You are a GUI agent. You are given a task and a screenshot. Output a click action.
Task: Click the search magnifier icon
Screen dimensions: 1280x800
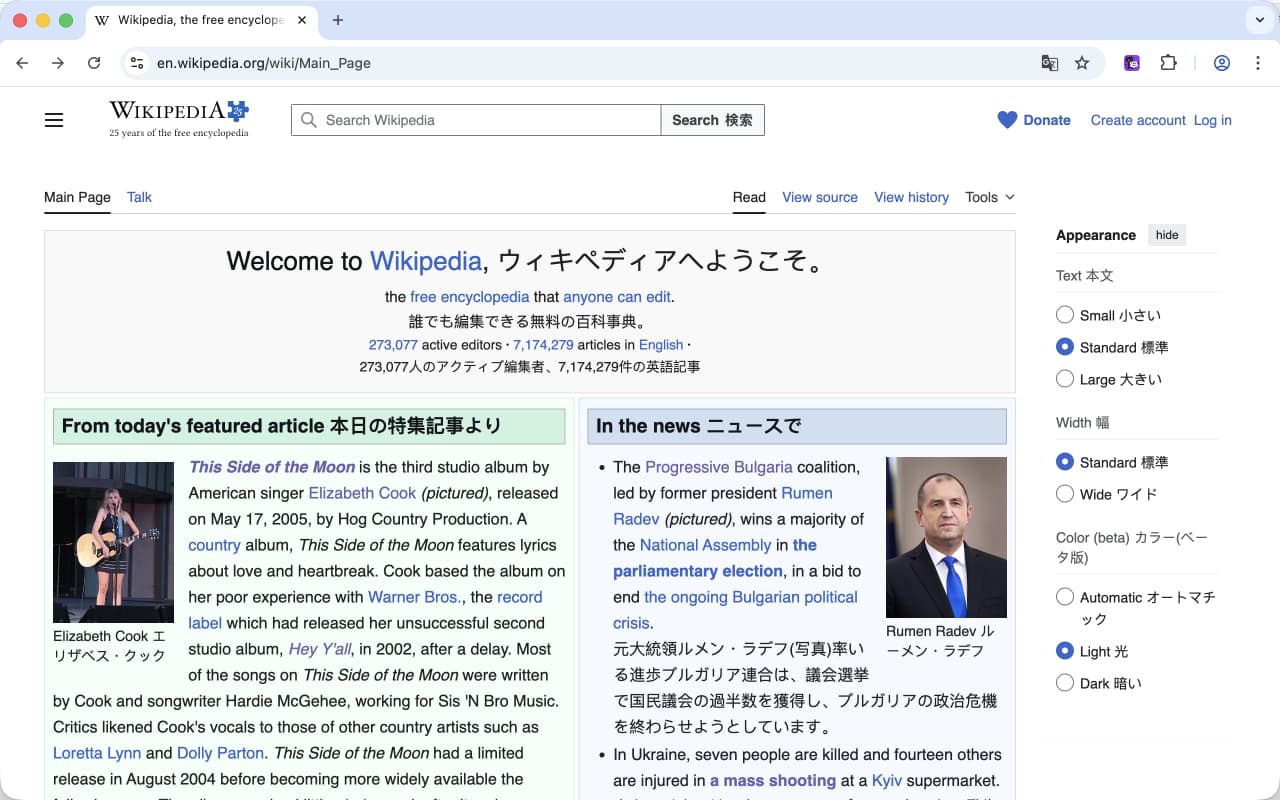tap(309, 120)
